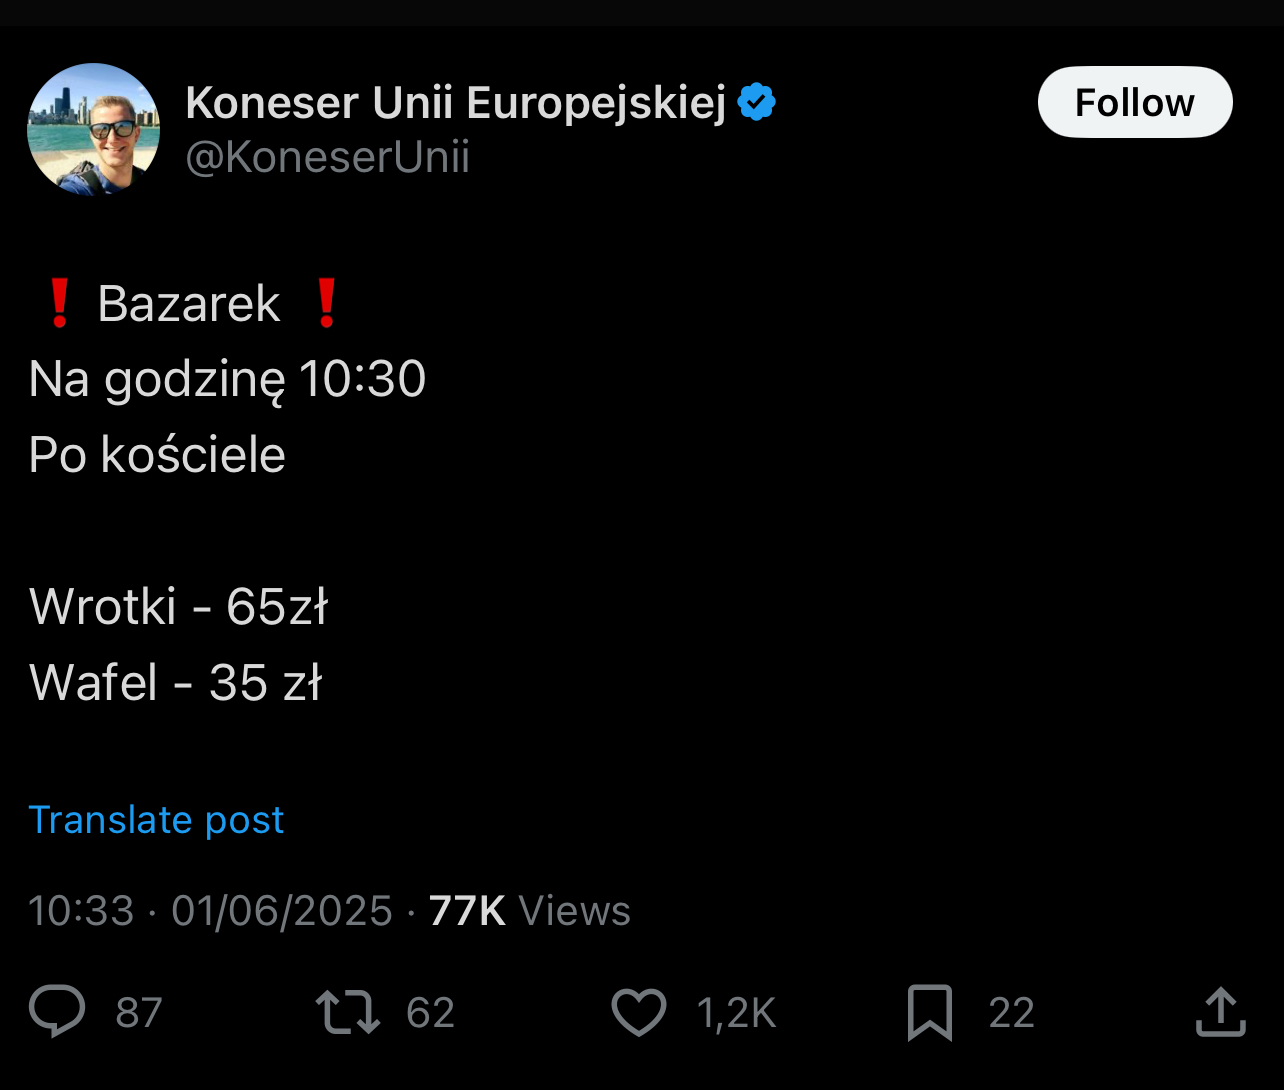Image resolution: width=1284 pixels, height=1090 pixels.
Task: Click the 62 reposts count
Action: (x=431, y=1013)
